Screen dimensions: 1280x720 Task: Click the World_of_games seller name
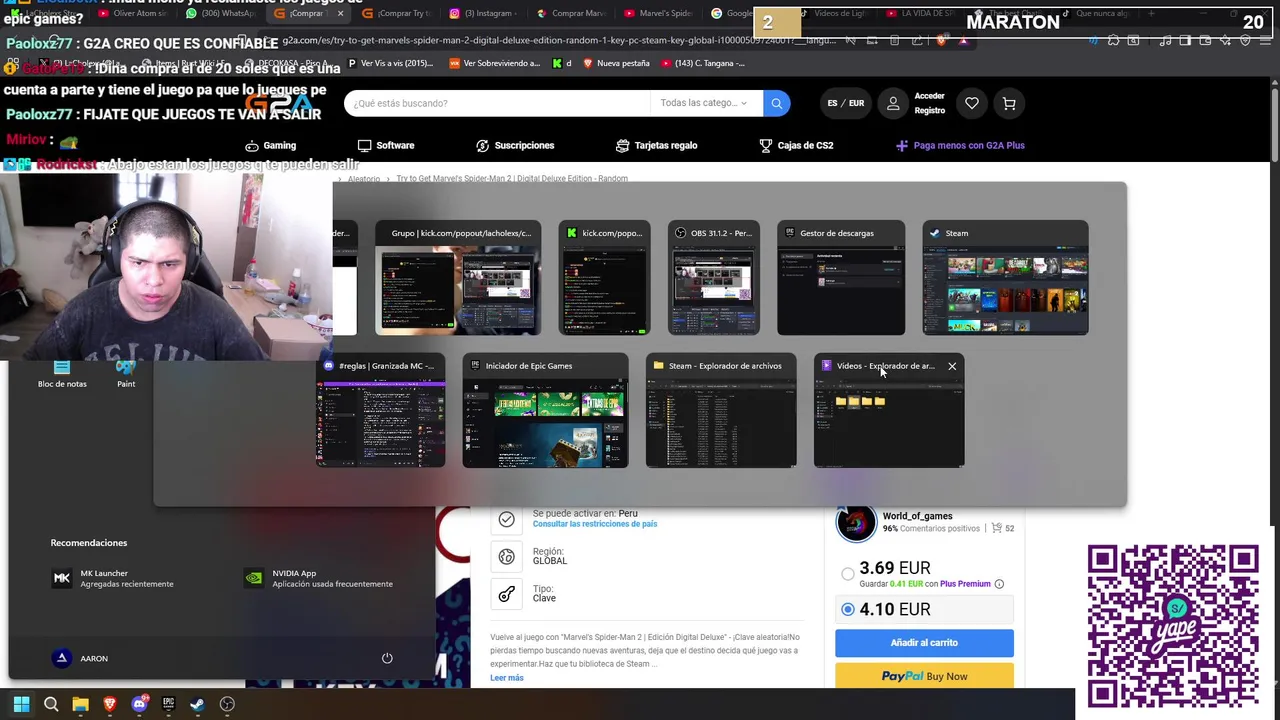[x=917, y=516]
